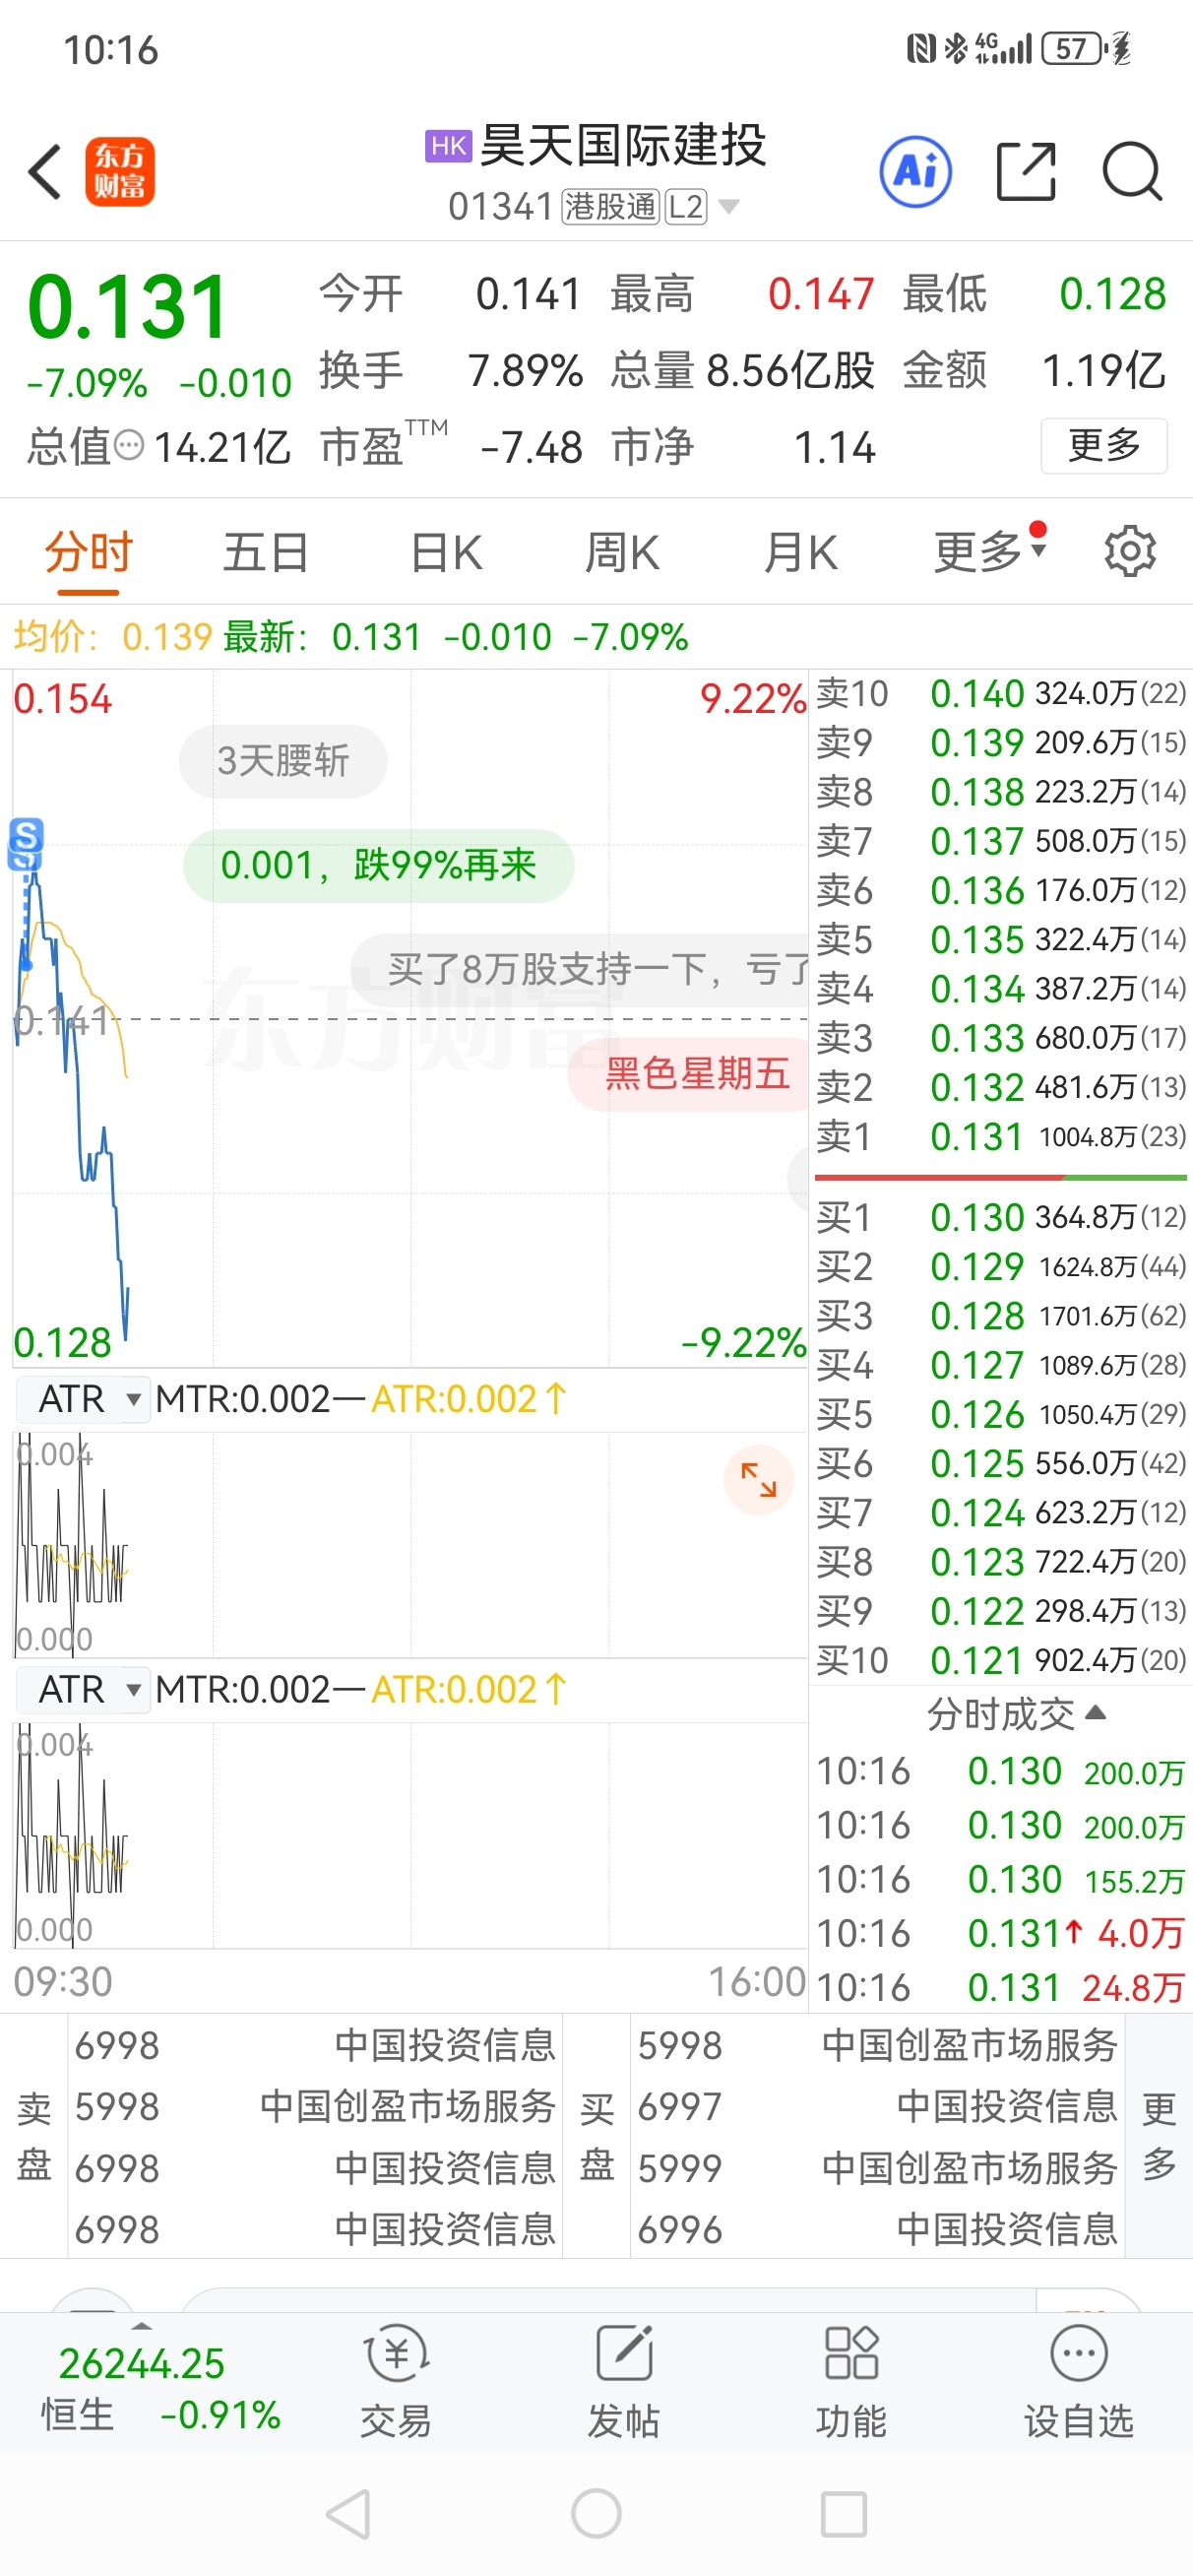This screenshot has width=1193, height=2576.
Task: Tap the 交易 trade icon
Action: 396,2381
